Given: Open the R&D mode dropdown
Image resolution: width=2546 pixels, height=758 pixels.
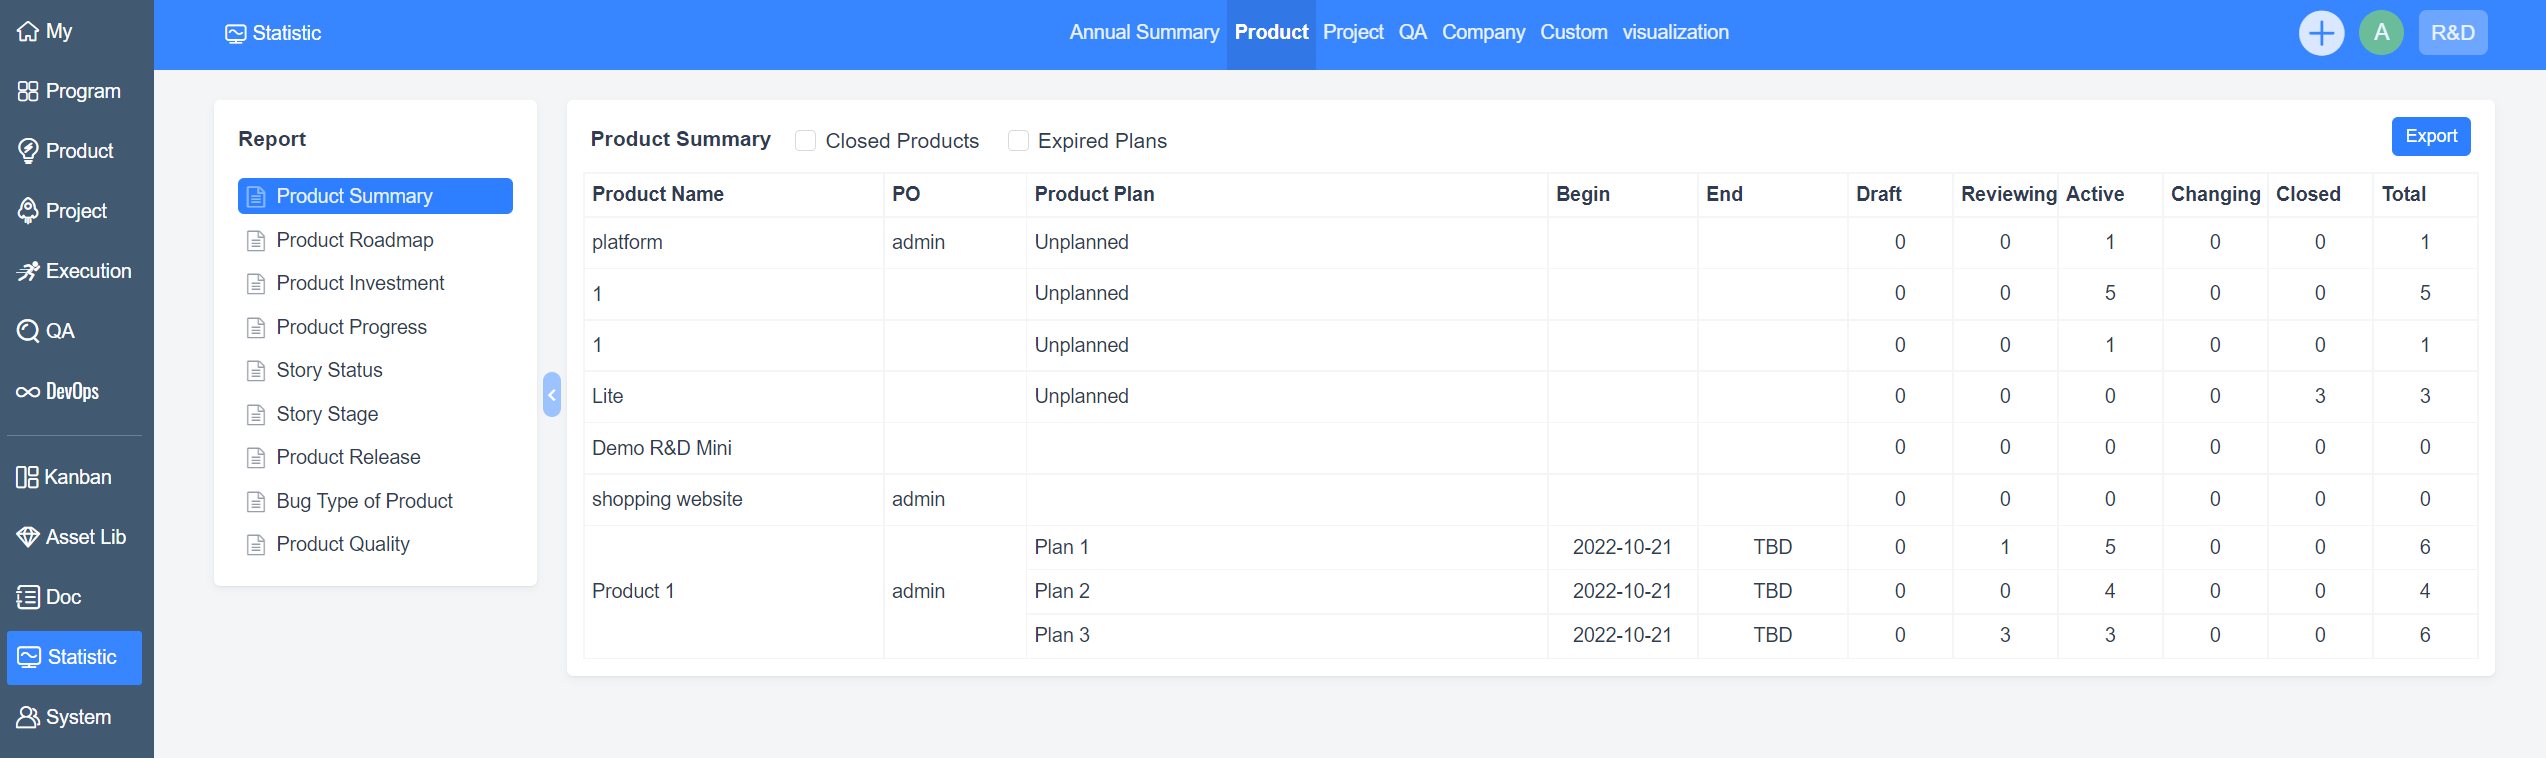Looking at the screenshot, I should 2452,34.
